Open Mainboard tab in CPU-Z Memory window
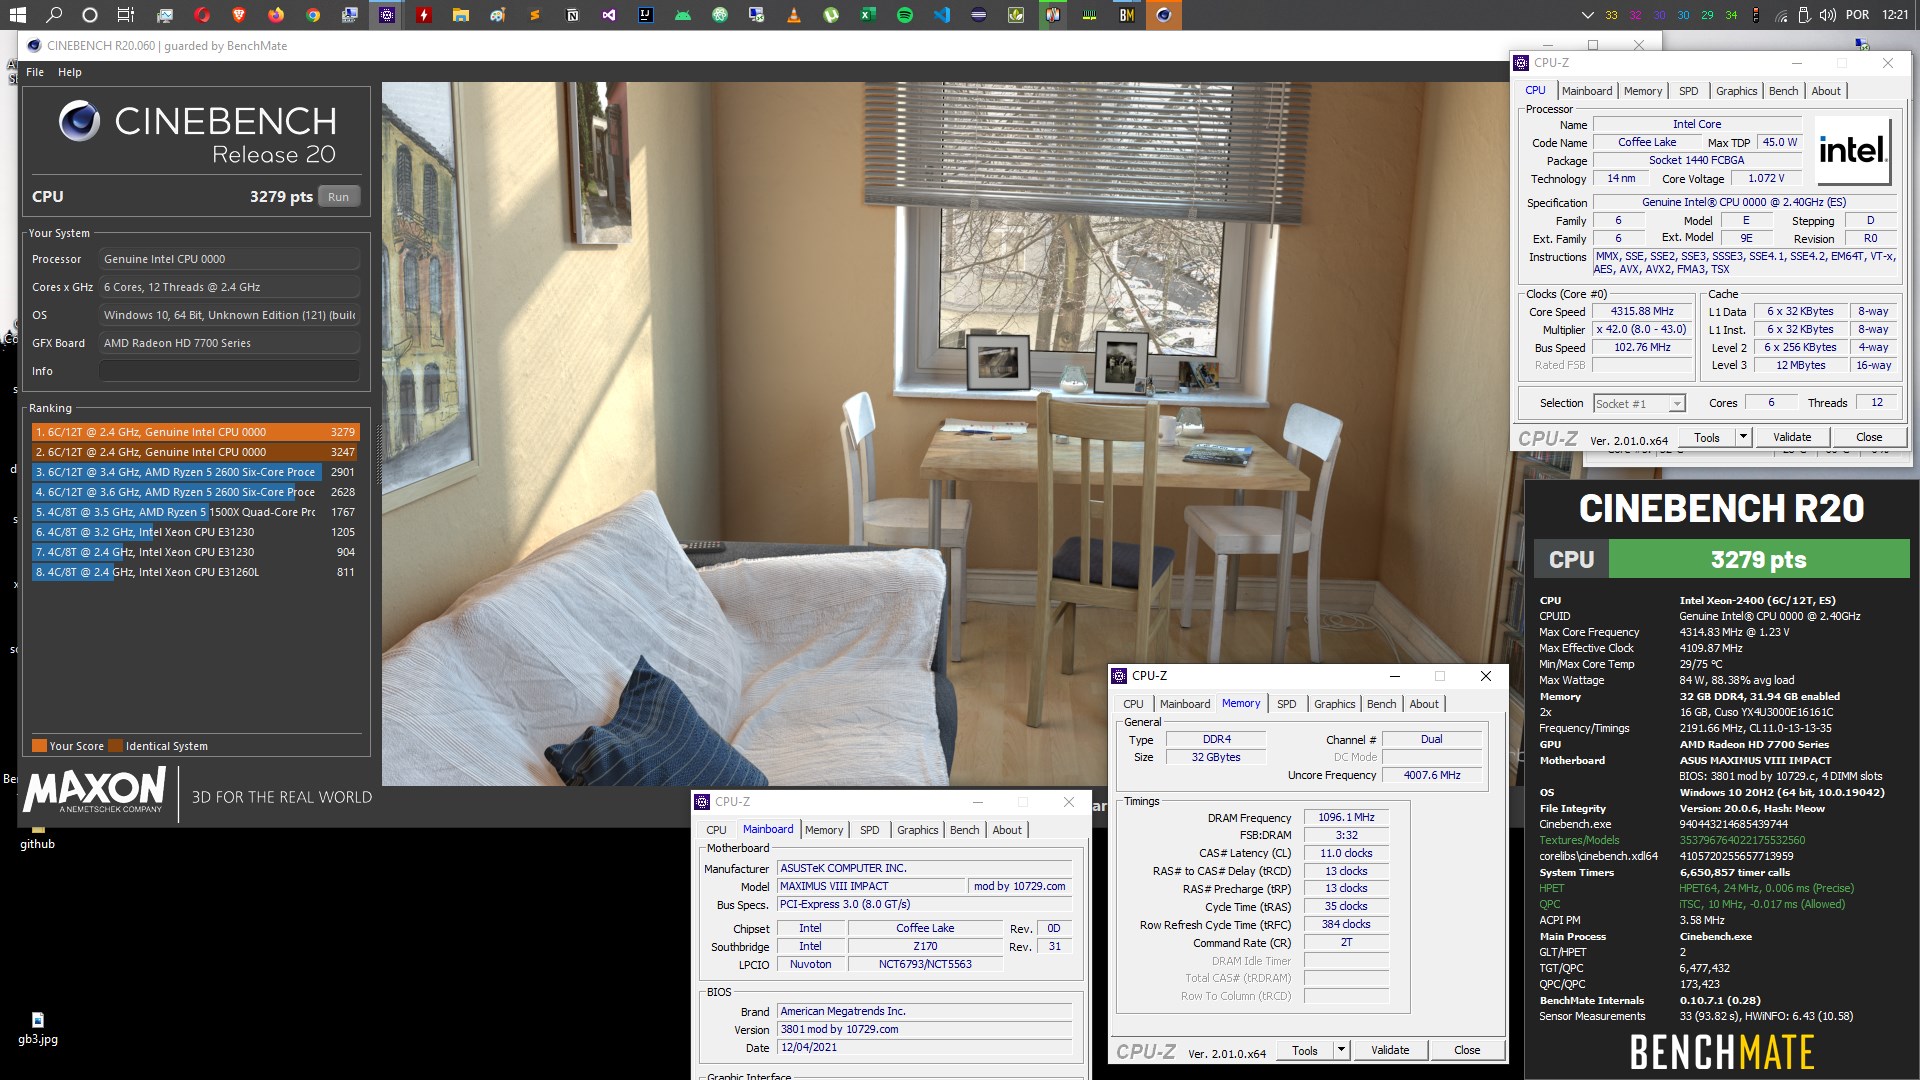The image size is (1920, 1080). coord(1185,704)
